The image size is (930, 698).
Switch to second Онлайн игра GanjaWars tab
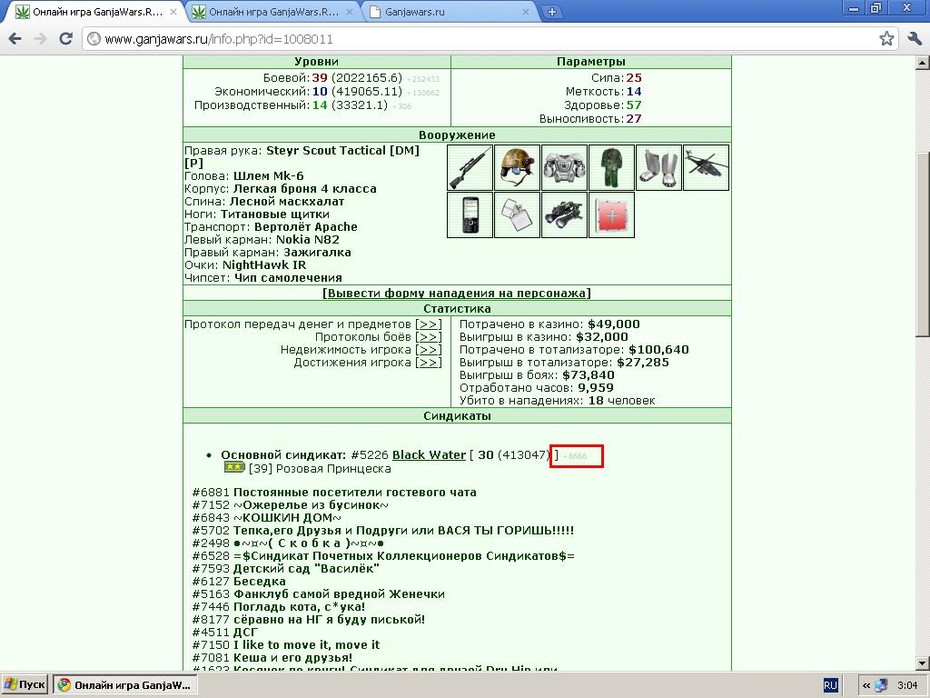click(x=274, y=12)
